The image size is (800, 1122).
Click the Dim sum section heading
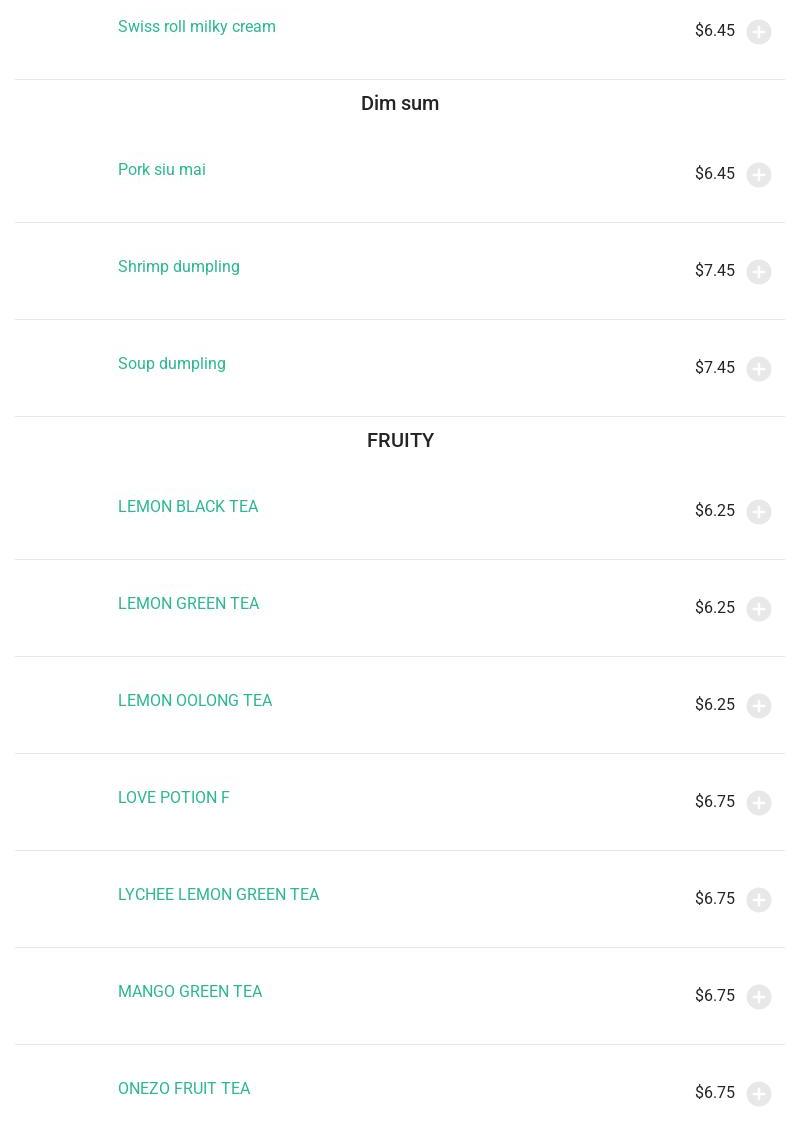[x=400, y=104]
